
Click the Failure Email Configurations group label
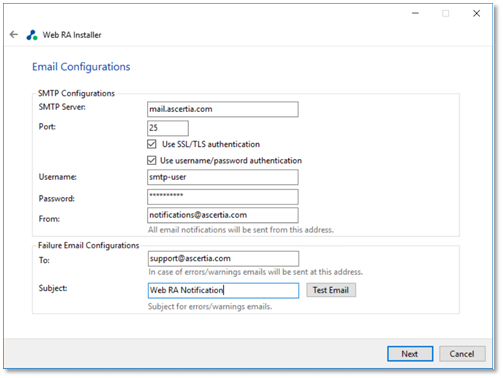click(x=88, y=245)
